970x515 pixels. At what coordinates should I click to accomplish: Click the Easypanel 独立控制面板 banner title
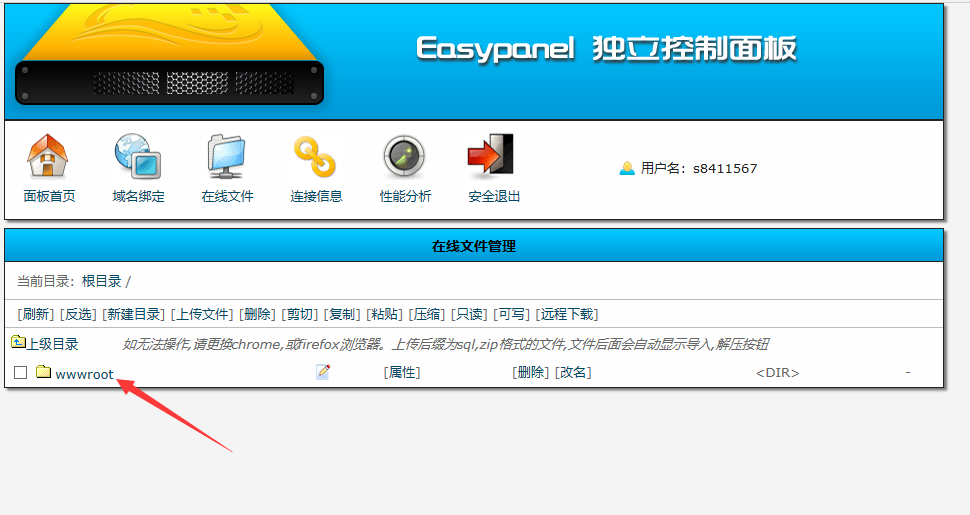point(606,48)
